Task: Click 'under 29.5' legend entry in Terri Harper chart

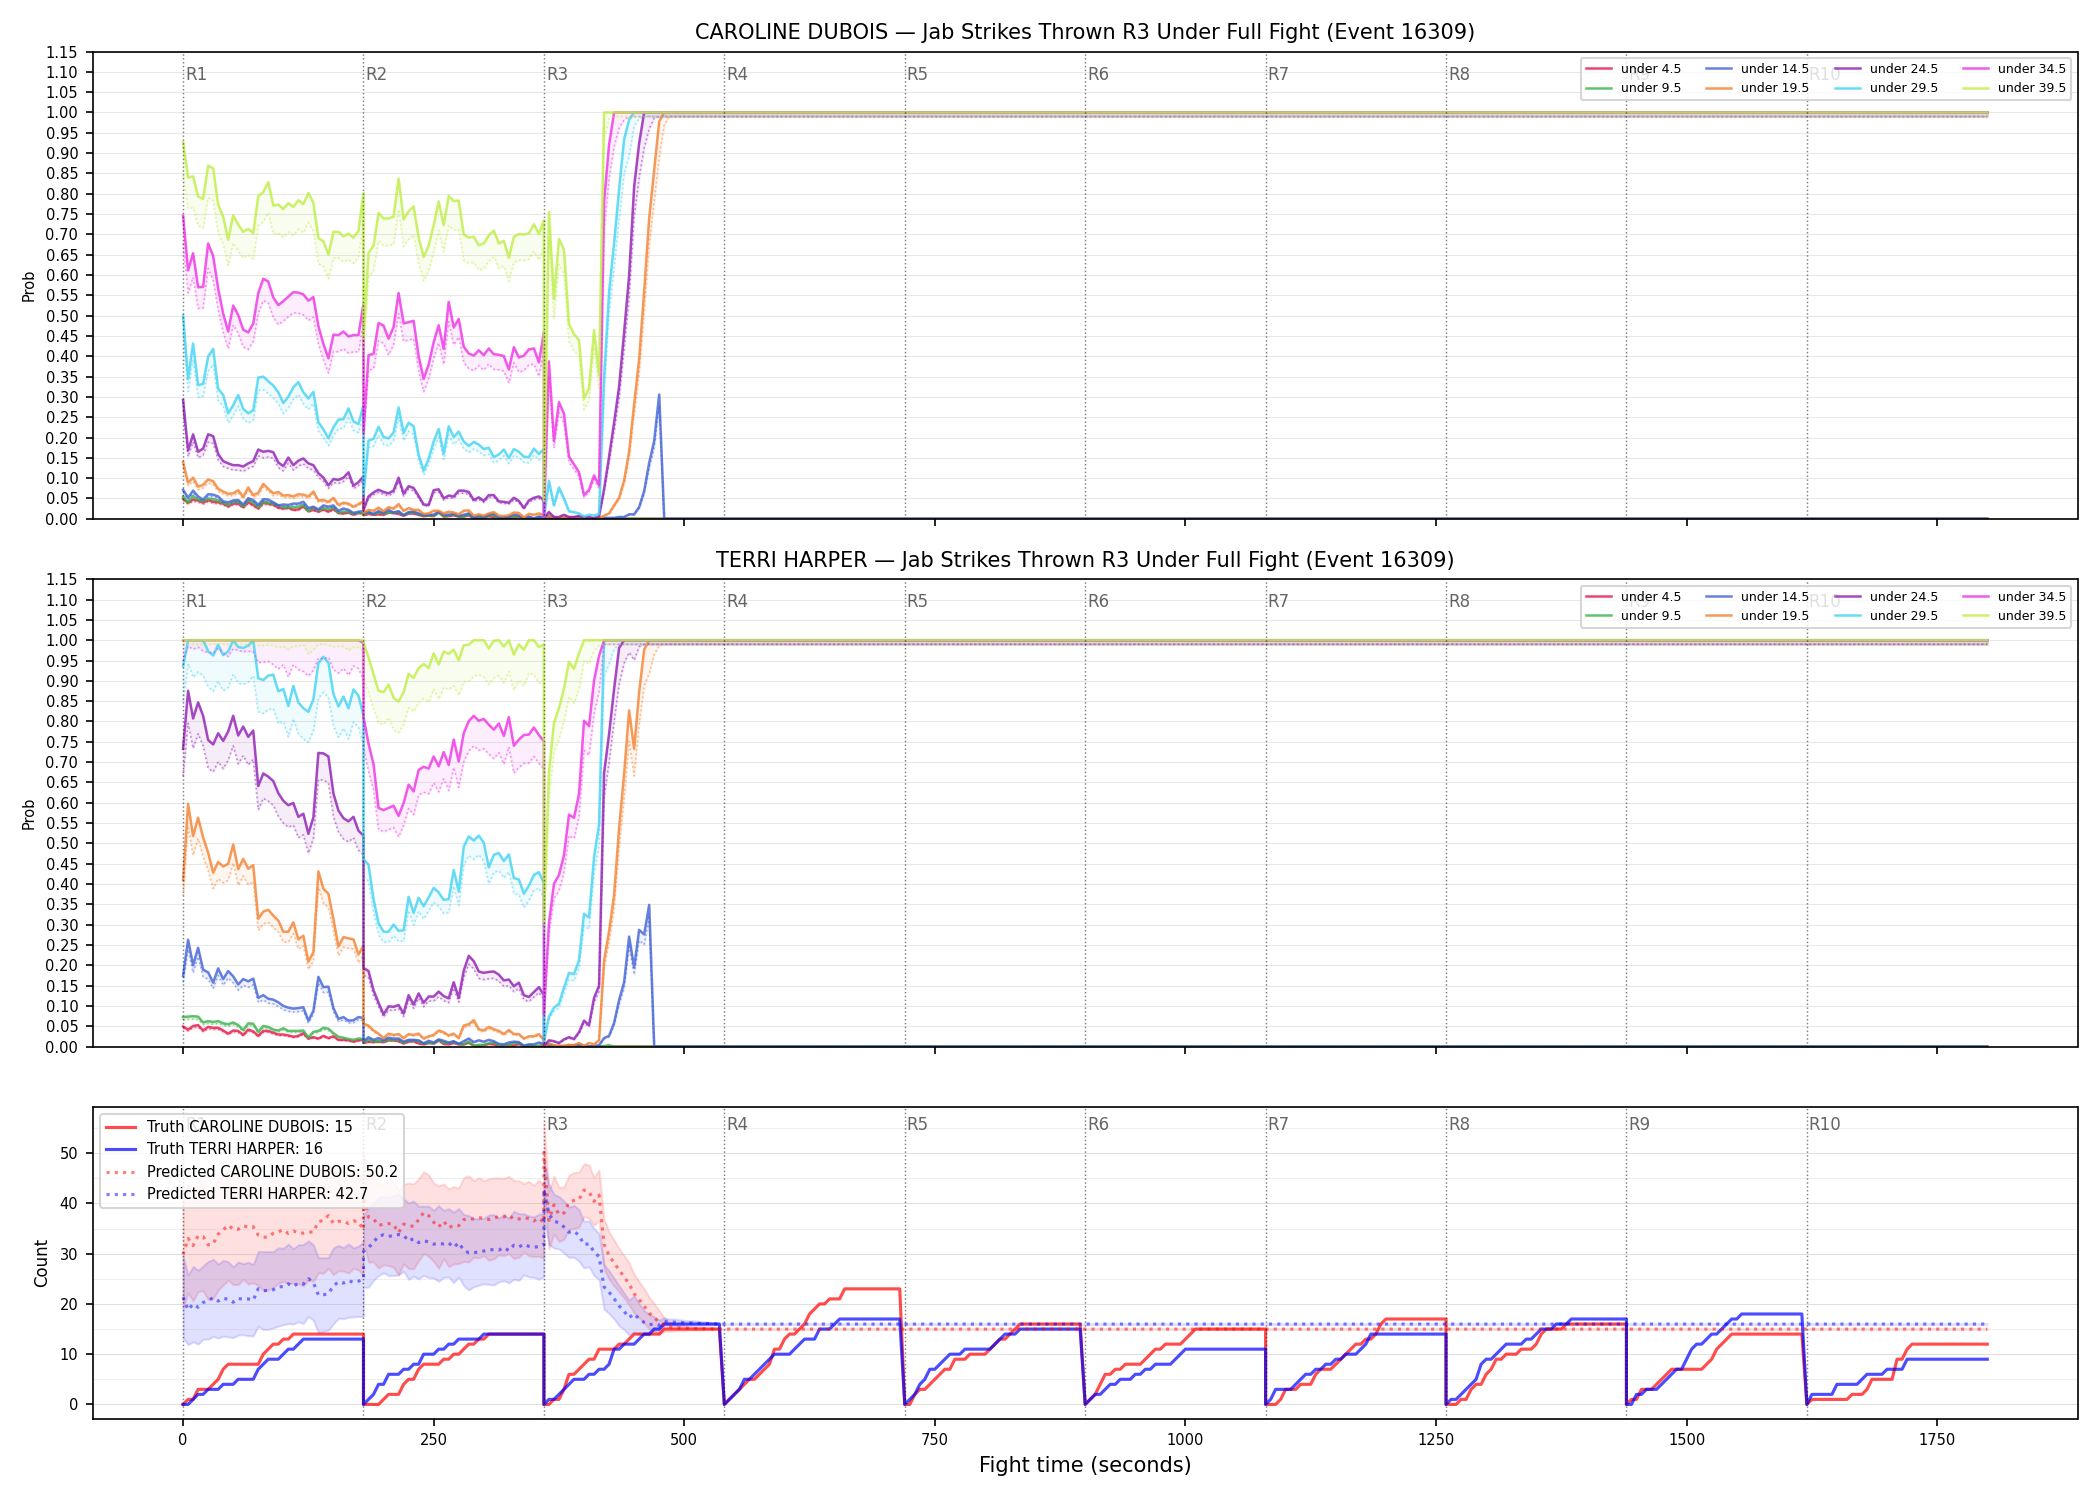Action: (1887, 616)
